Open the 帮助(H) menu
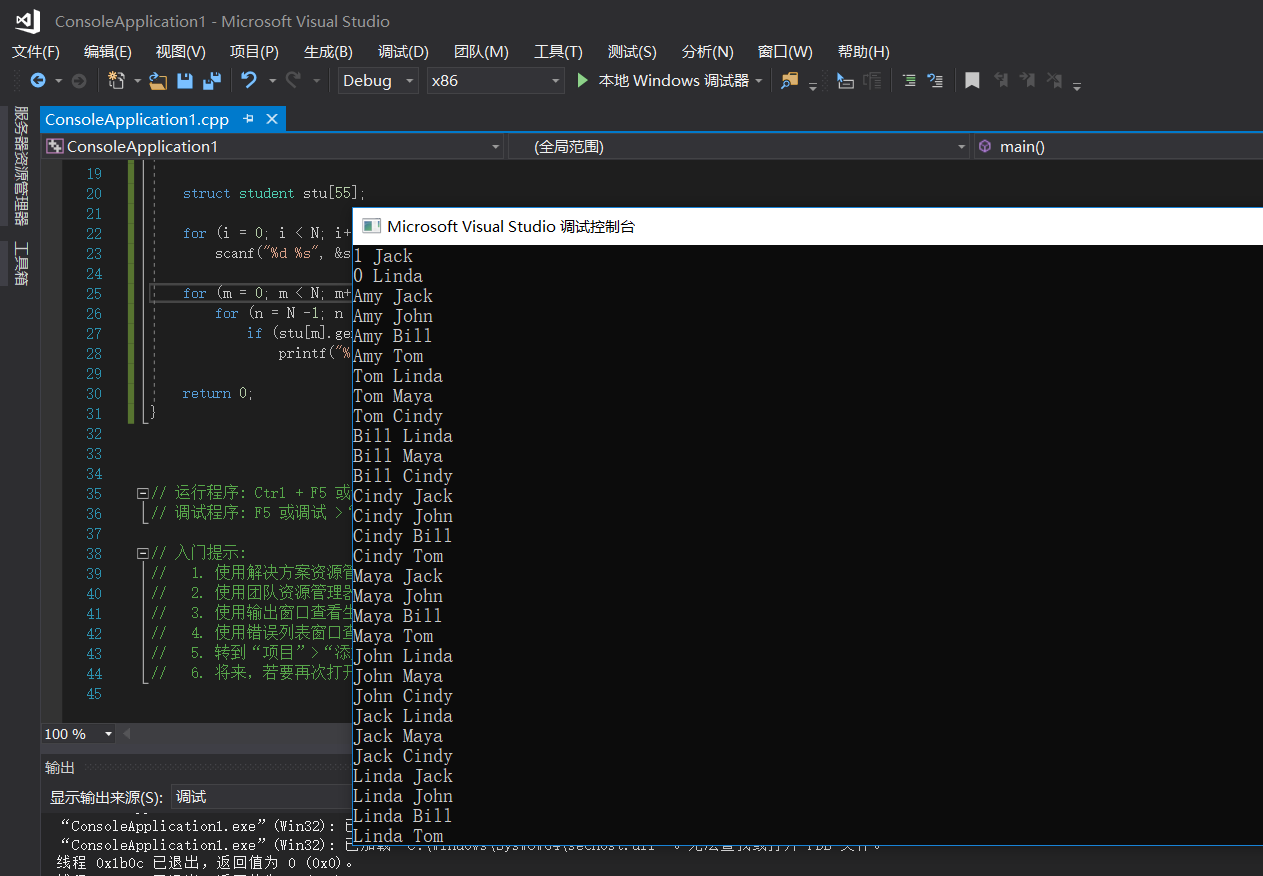 863,52
